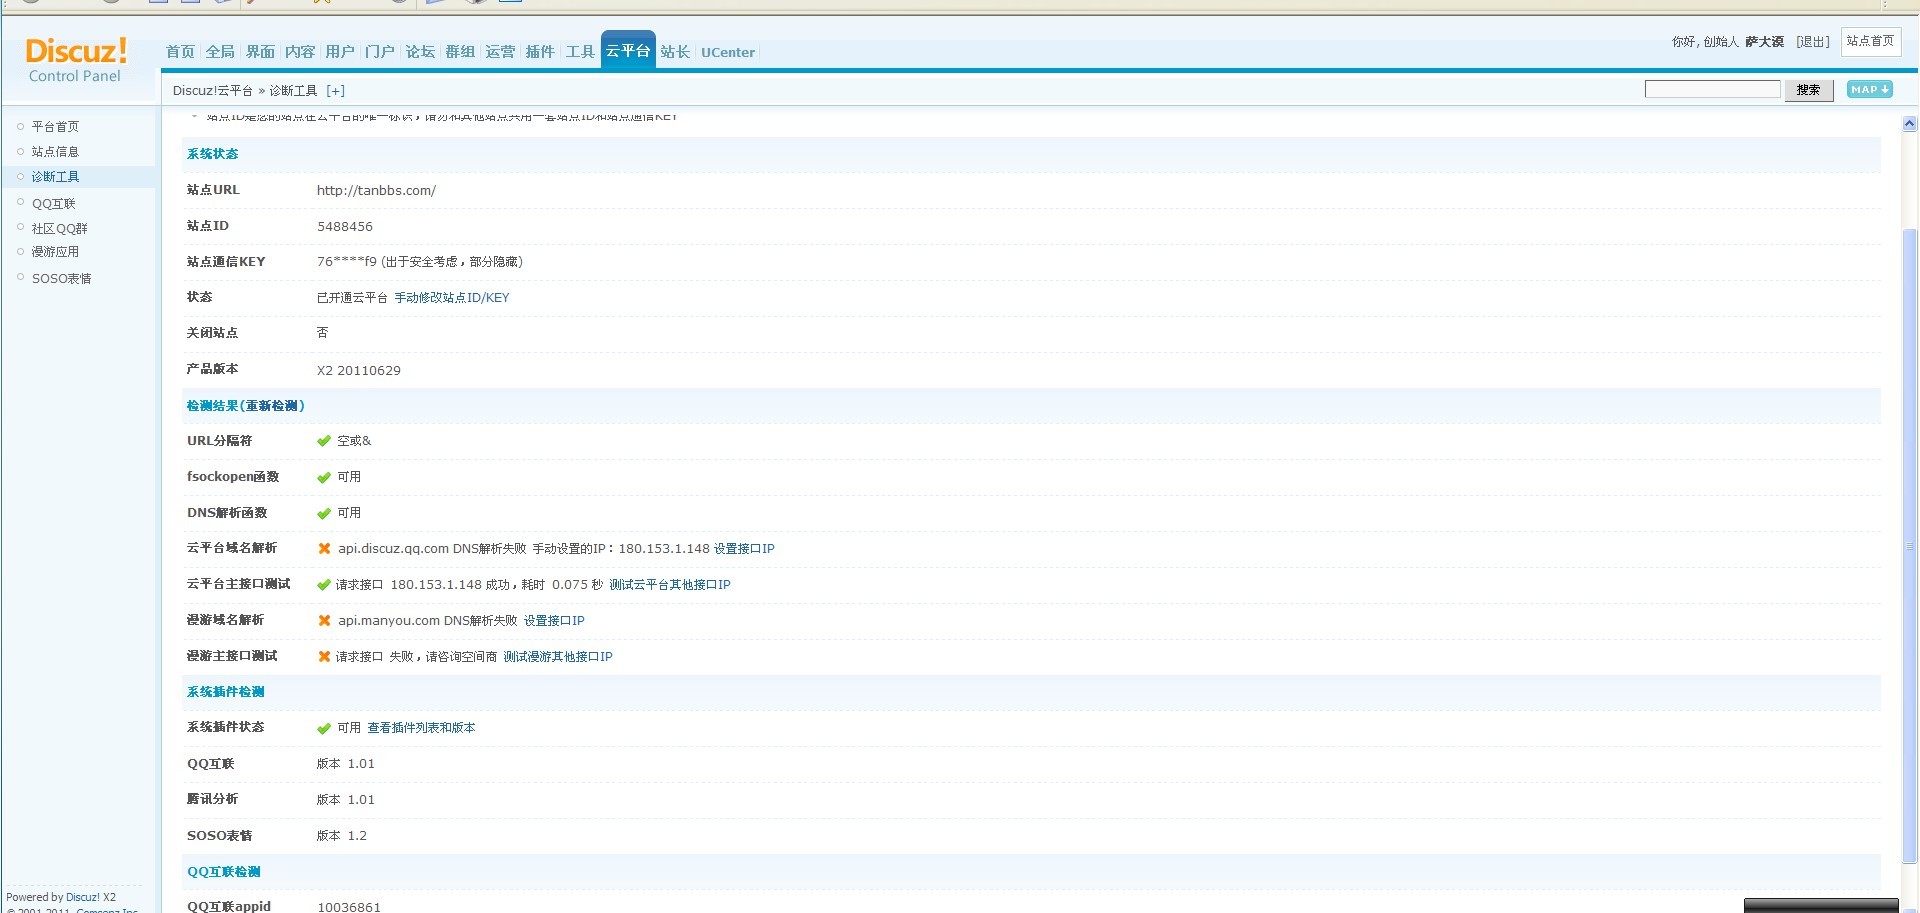
Task: Click 测试云平台其他接口IP link
Action: (670, 584)
